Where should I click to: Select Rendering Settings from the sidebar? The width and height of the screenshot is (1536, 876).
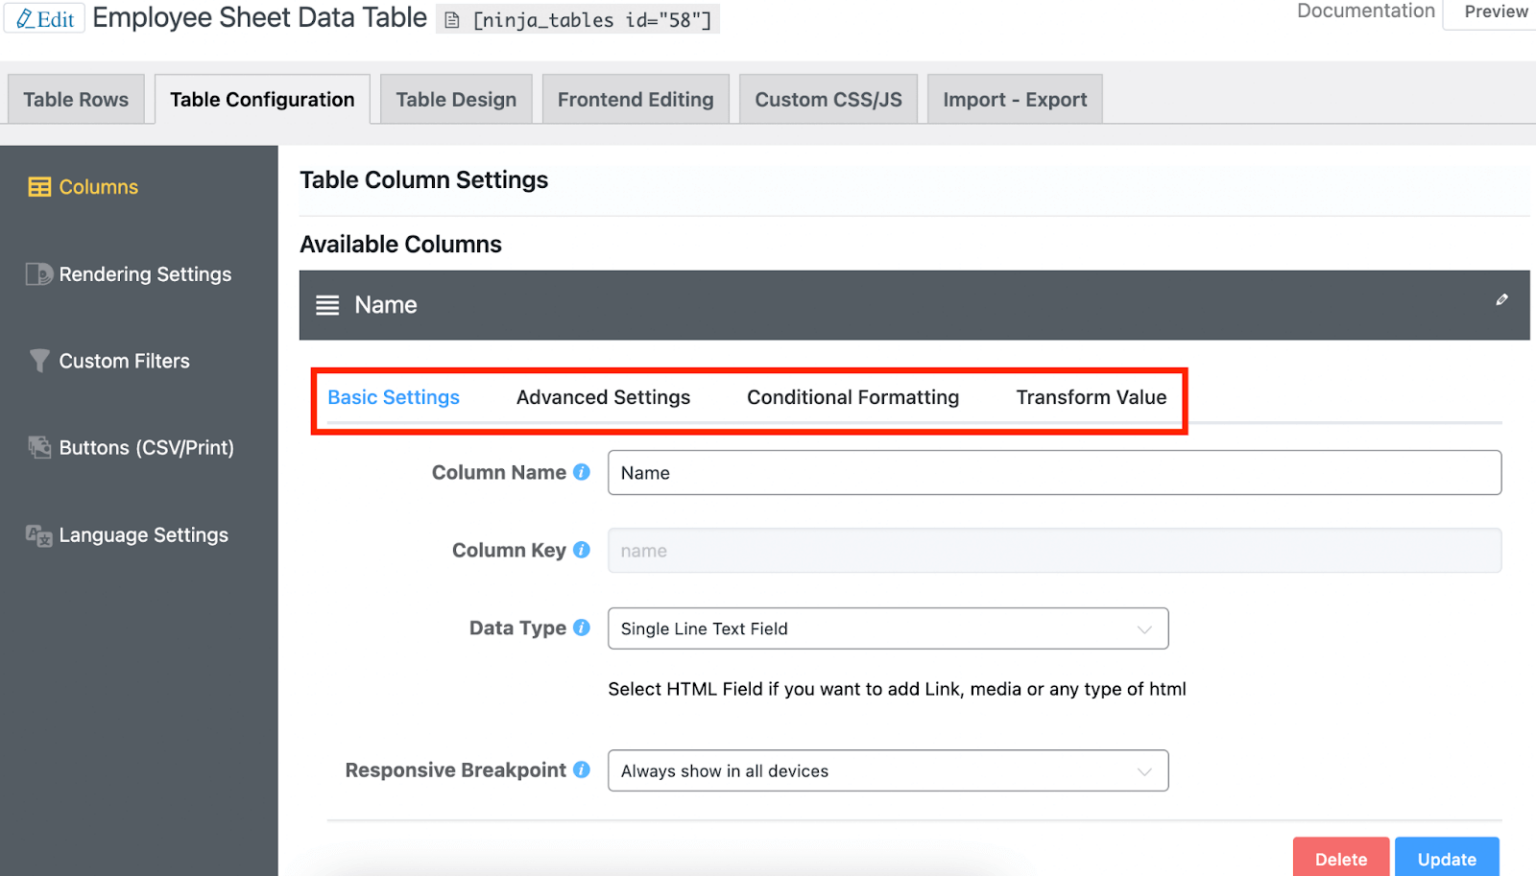pyautogui.click(x=145, y=274)
